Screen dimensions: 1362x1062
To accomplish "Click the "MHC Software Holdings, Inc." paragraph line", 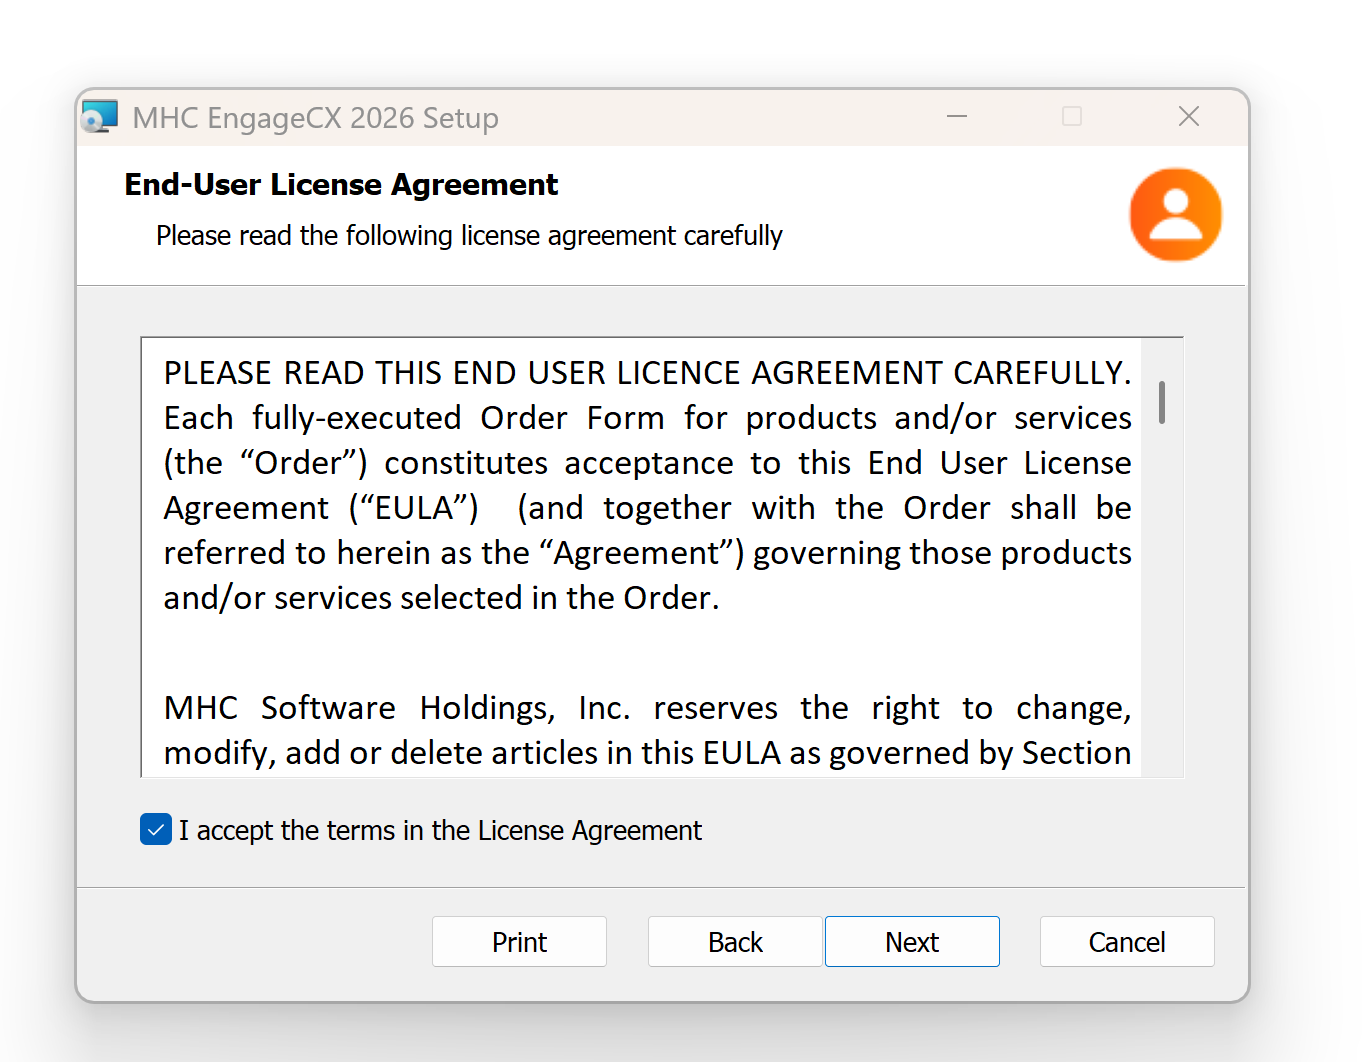I will coord(647,708).
